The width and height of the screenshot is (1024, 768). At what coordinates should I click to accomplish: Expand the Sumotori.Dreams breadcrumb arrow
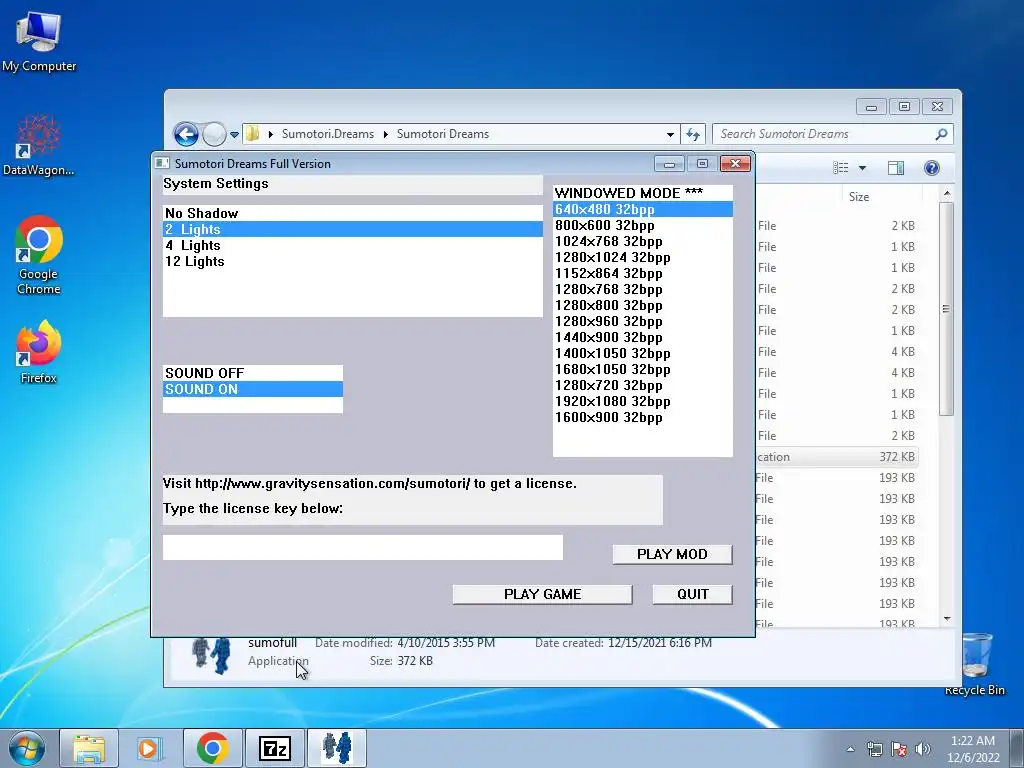pyautogui.click(x=385, y=135)
